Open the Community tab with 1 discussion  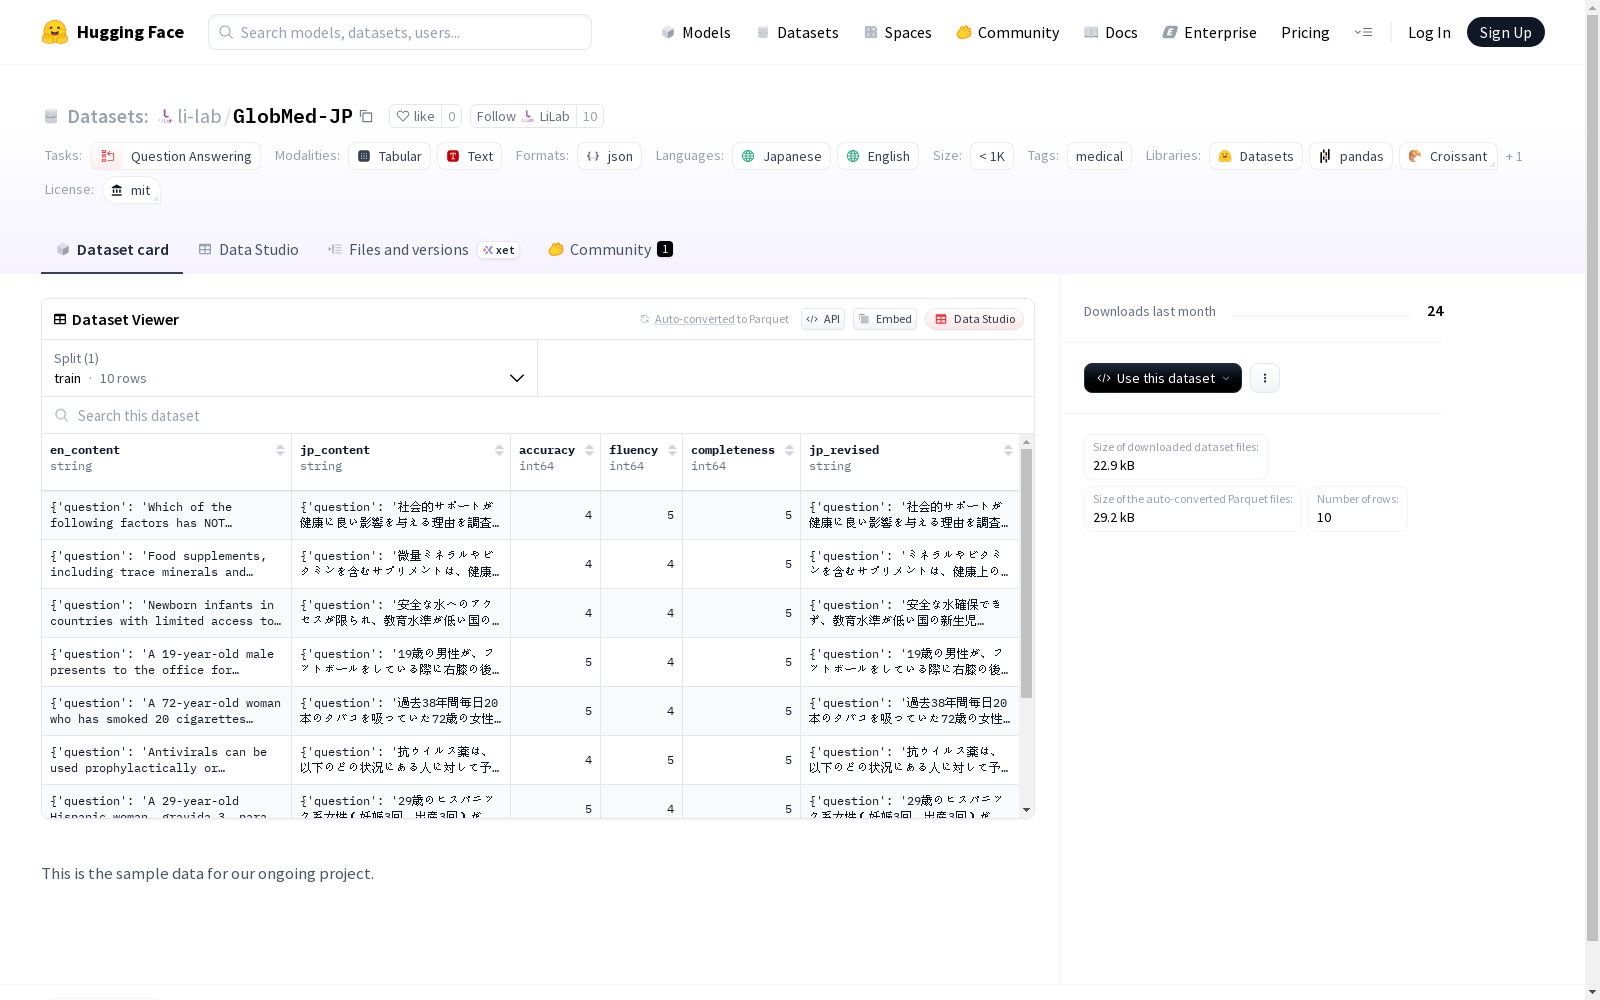pyautogui.click(x=610, y=250)
